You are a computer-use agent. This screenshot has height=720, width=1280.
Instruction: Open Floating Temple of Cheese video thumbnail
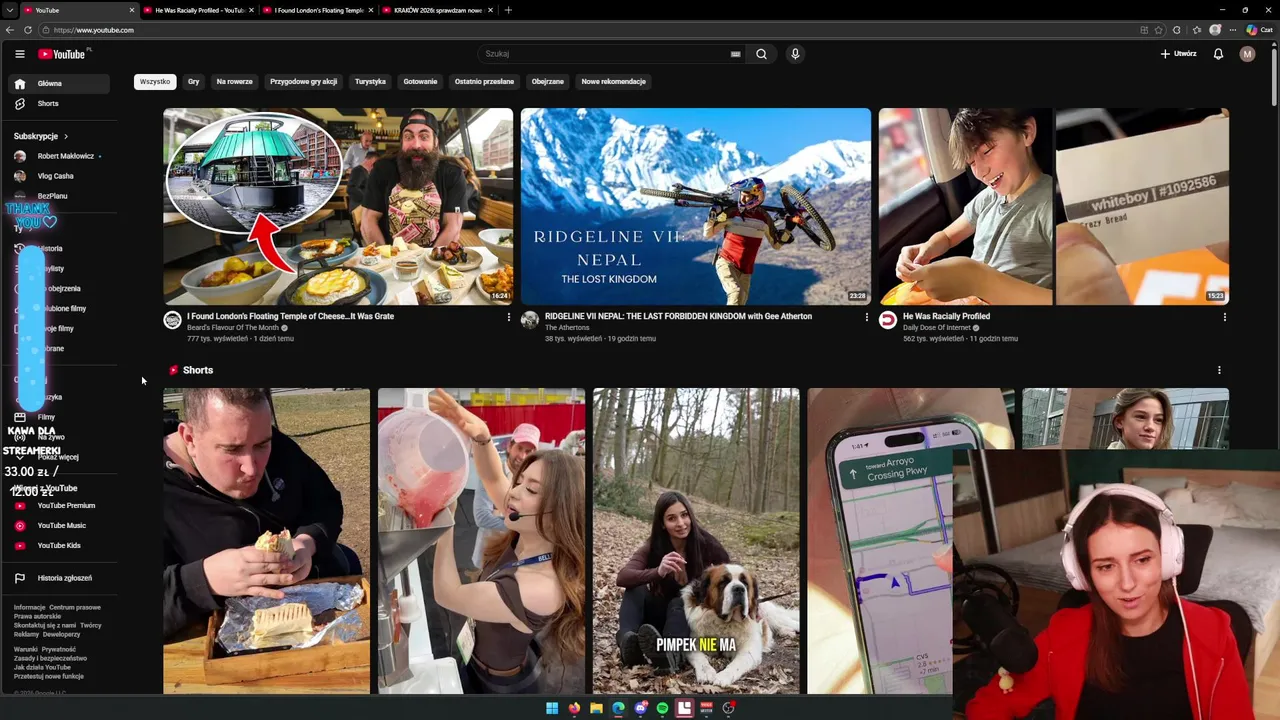pos(338,206)
